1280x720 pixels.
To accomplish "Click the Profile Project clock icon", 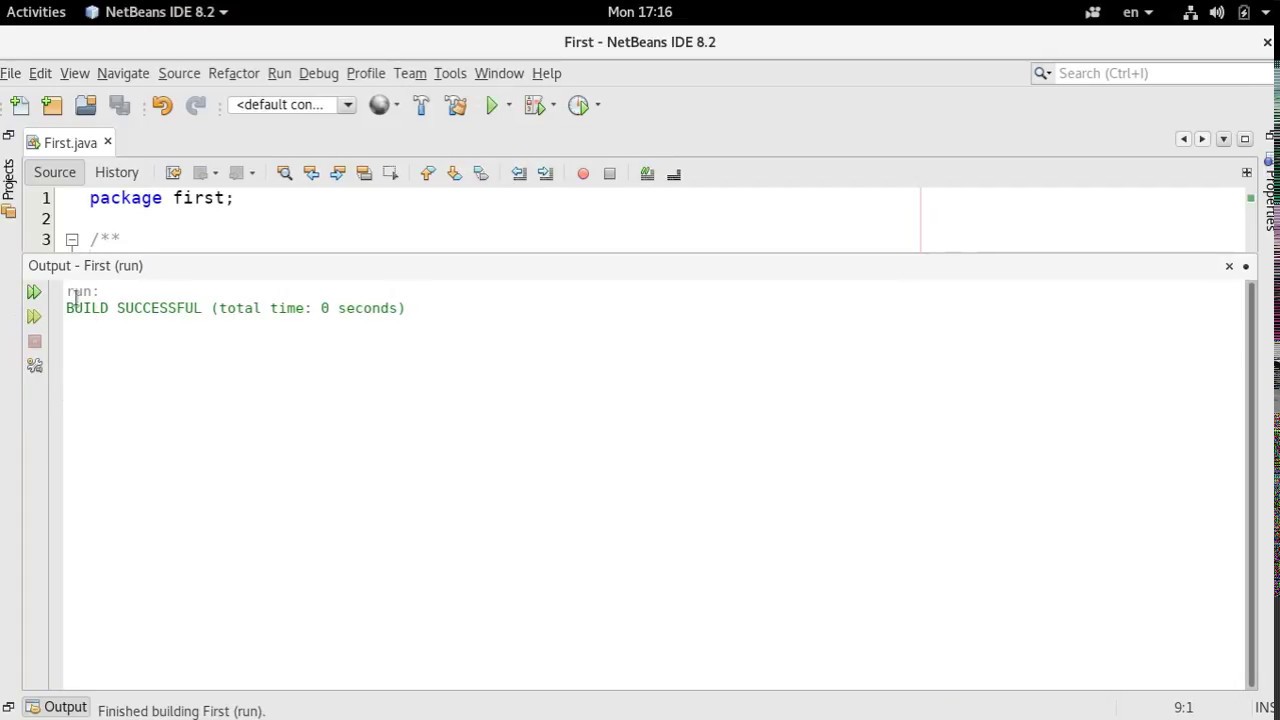I will (x=578, y=105).
